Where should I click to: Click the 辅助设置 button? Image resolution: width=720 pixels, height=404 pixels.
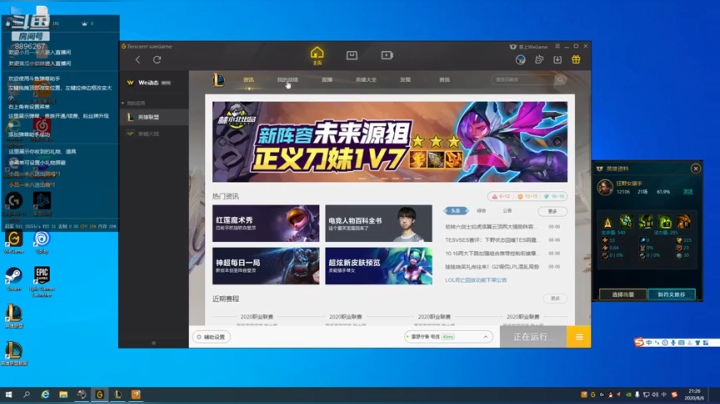pyautogui.click(x=211, y=337)
